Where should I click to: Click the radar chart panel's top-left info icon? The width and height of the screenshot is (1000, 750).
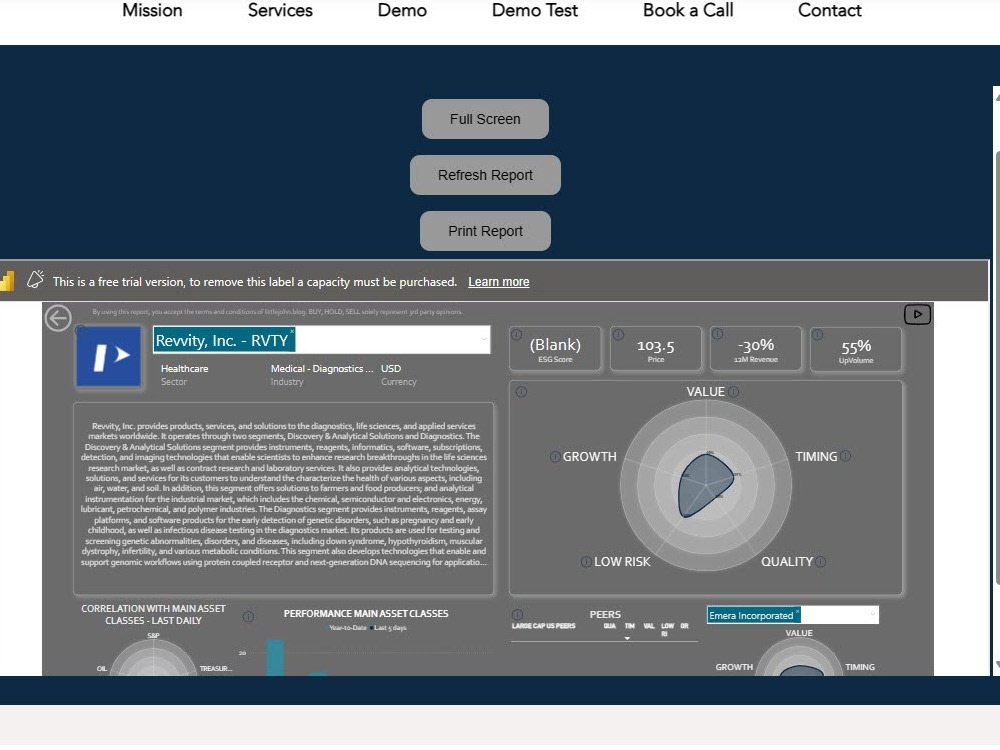[521, 392]
